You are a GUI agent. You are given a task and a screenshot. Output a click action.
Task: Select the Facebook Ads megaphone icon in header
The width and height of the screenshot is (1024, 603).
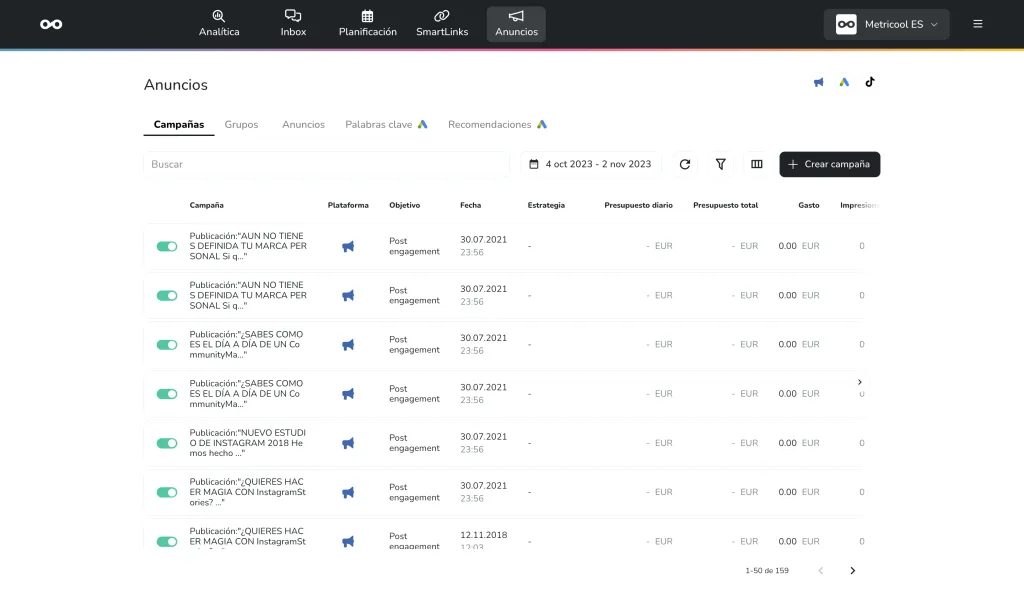[x=818, y=82]
